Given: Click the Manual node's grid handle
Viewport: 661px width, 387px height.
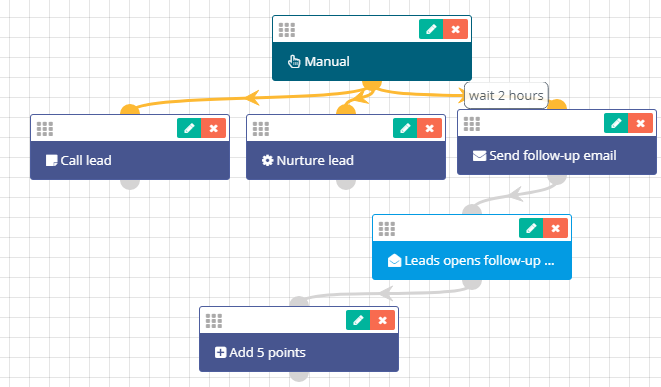Looking at the screenshot, I should pyautogui.click(x=287, y=30).
